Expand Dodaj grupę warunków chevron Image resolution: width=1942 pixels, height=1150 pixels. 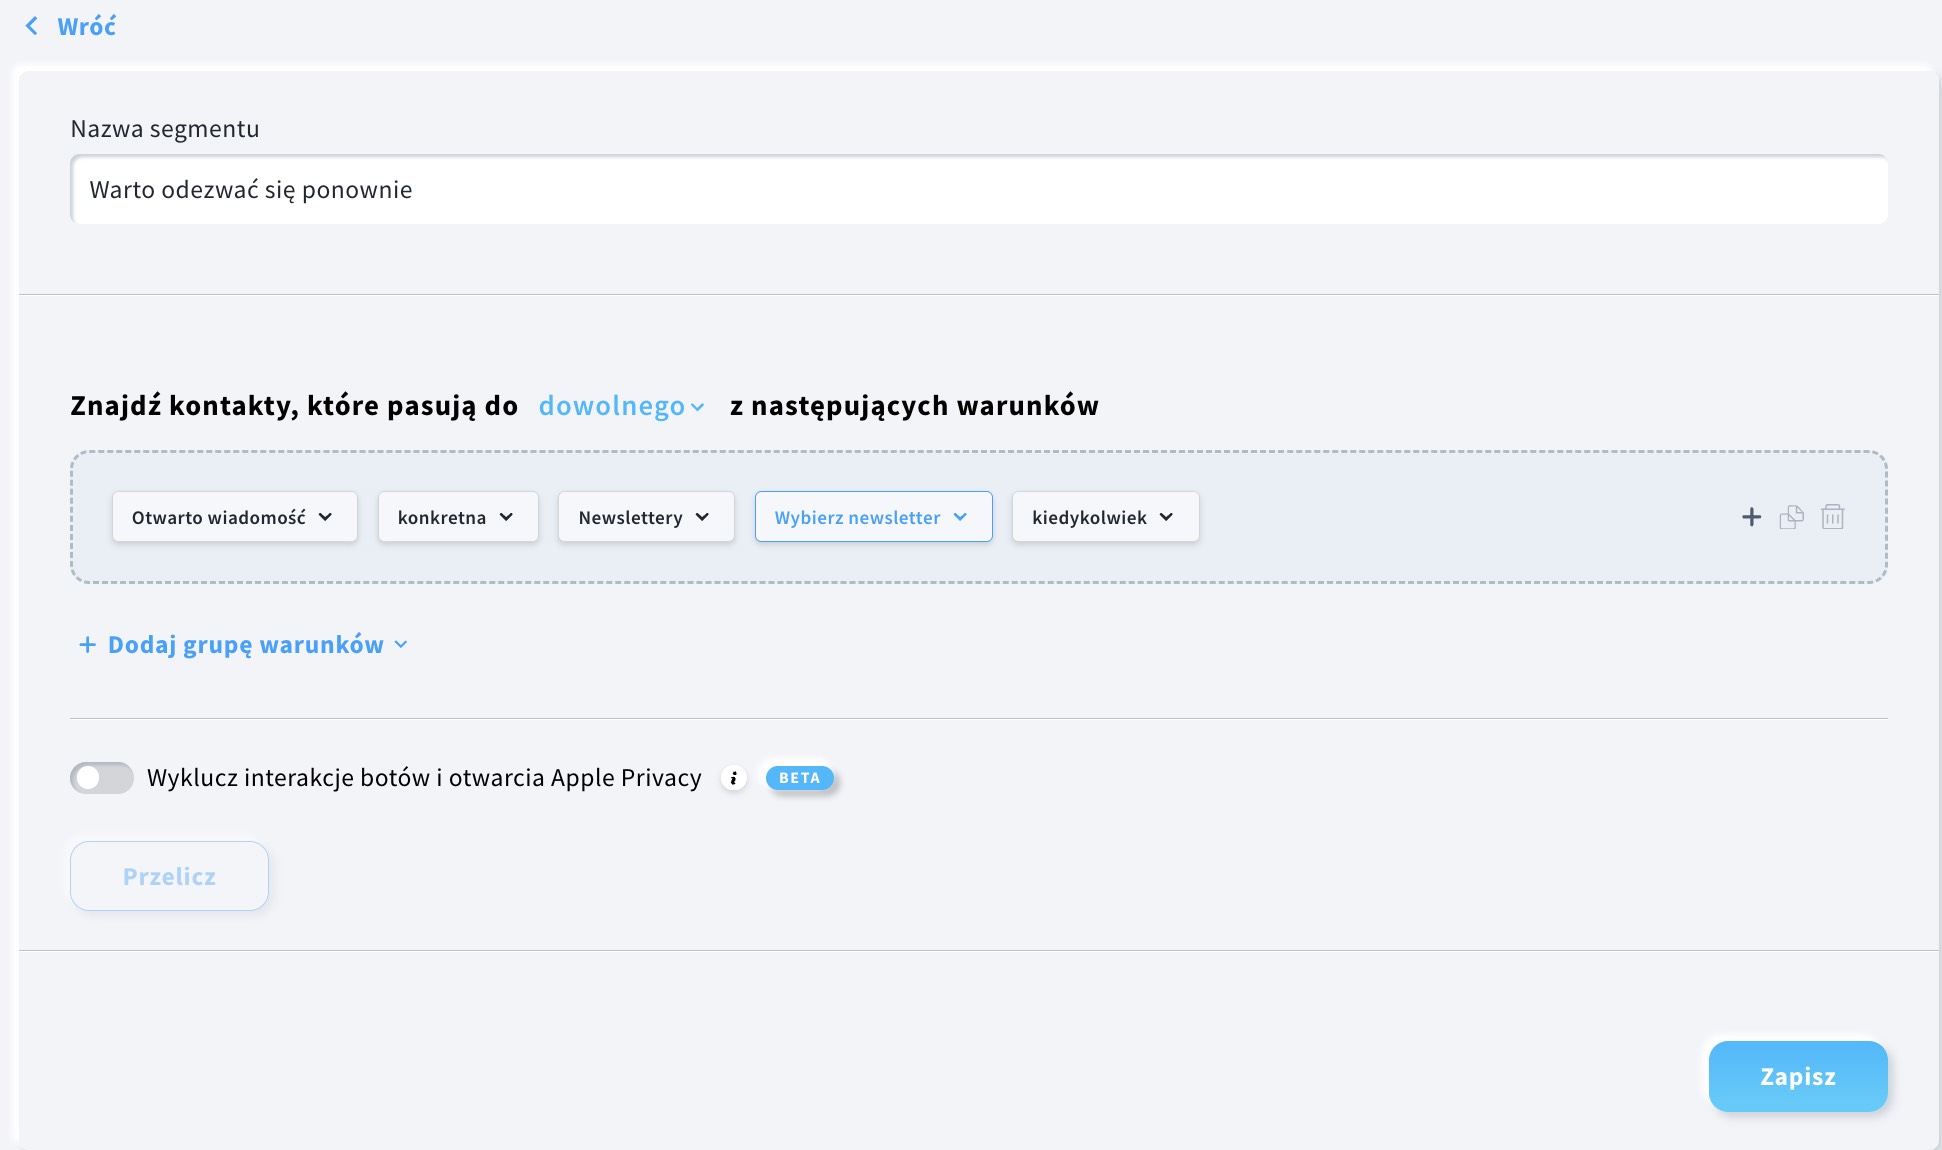tap(401, 645)
